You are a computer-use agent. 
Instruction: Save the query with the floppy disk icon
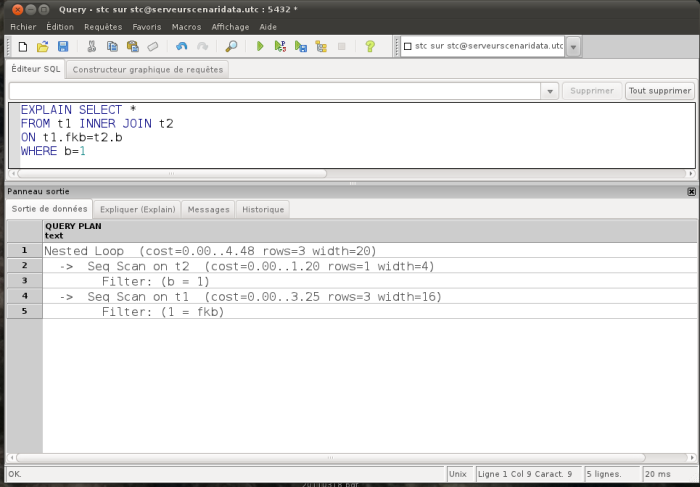(63, 46)
